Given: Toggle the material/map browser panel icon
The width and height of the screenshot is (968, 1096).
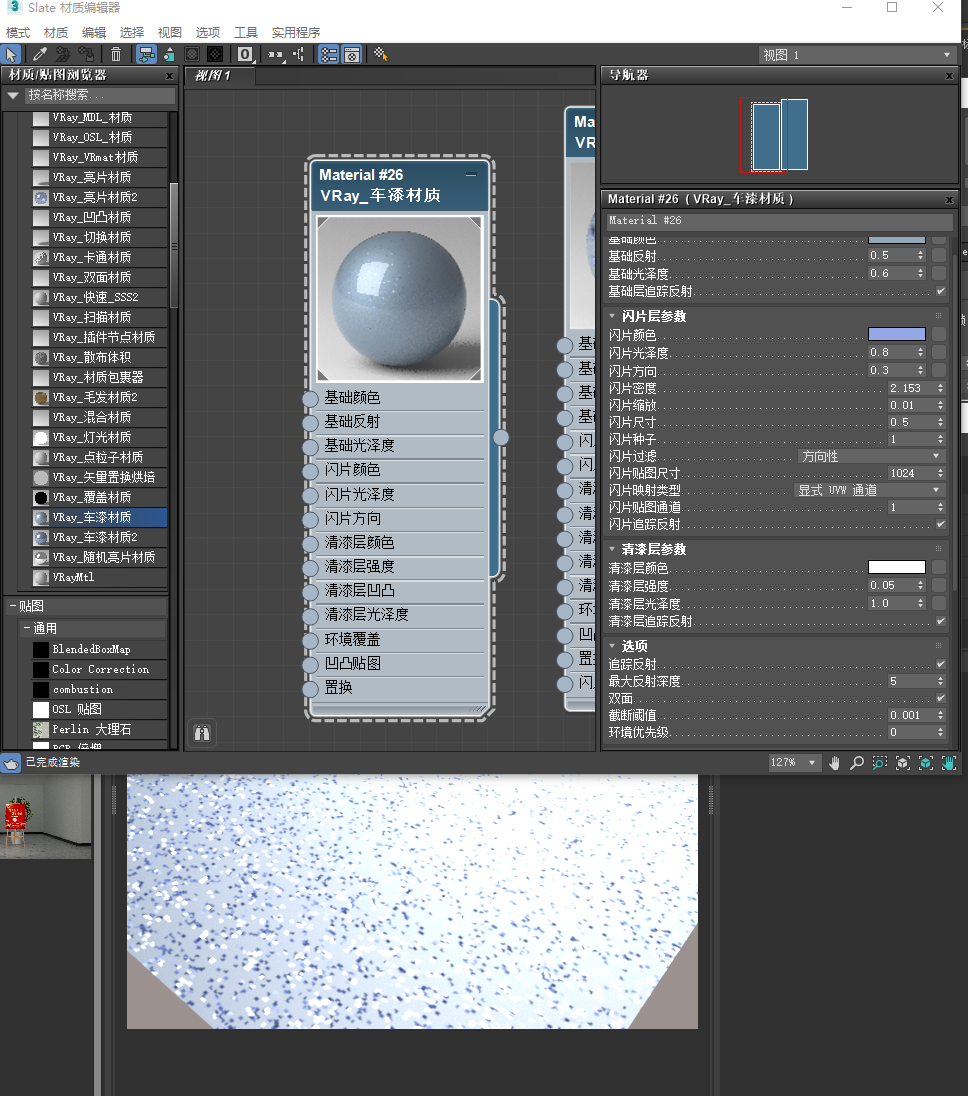Looking at the screenshot, I should tap(328, 54).
